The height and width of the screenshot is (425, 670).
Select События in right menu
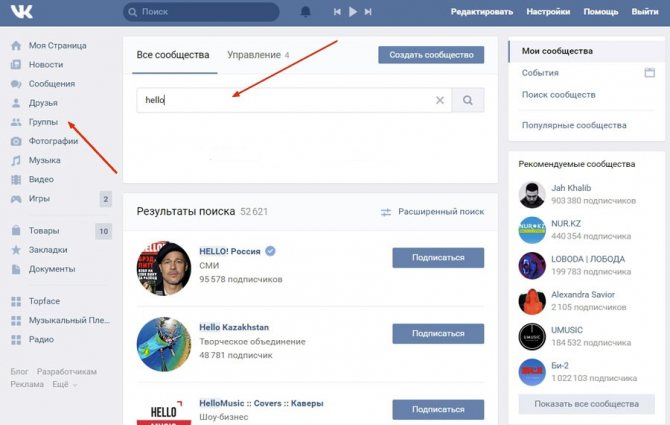pos(540,73)
